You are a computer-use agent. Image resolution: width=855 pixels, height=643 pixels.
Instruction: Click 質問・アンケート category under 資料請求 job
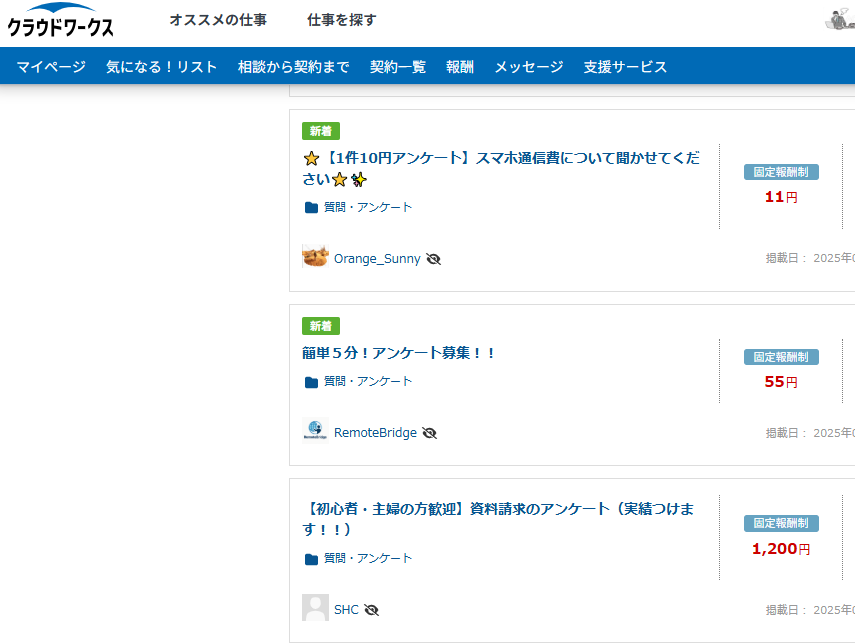click(x=368, y=558)
